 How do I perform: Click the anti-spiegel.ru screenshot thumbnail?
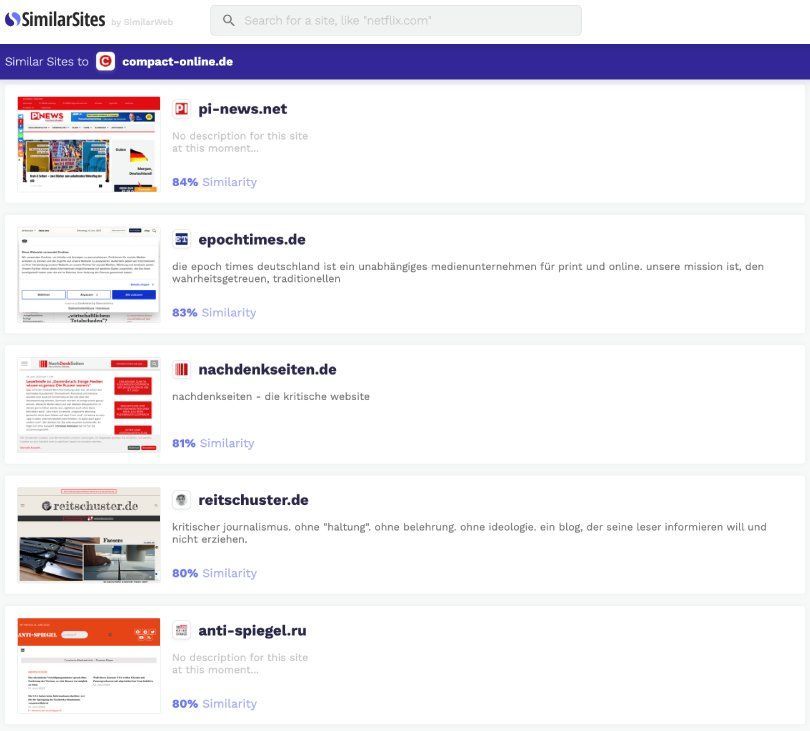(89, 665)
